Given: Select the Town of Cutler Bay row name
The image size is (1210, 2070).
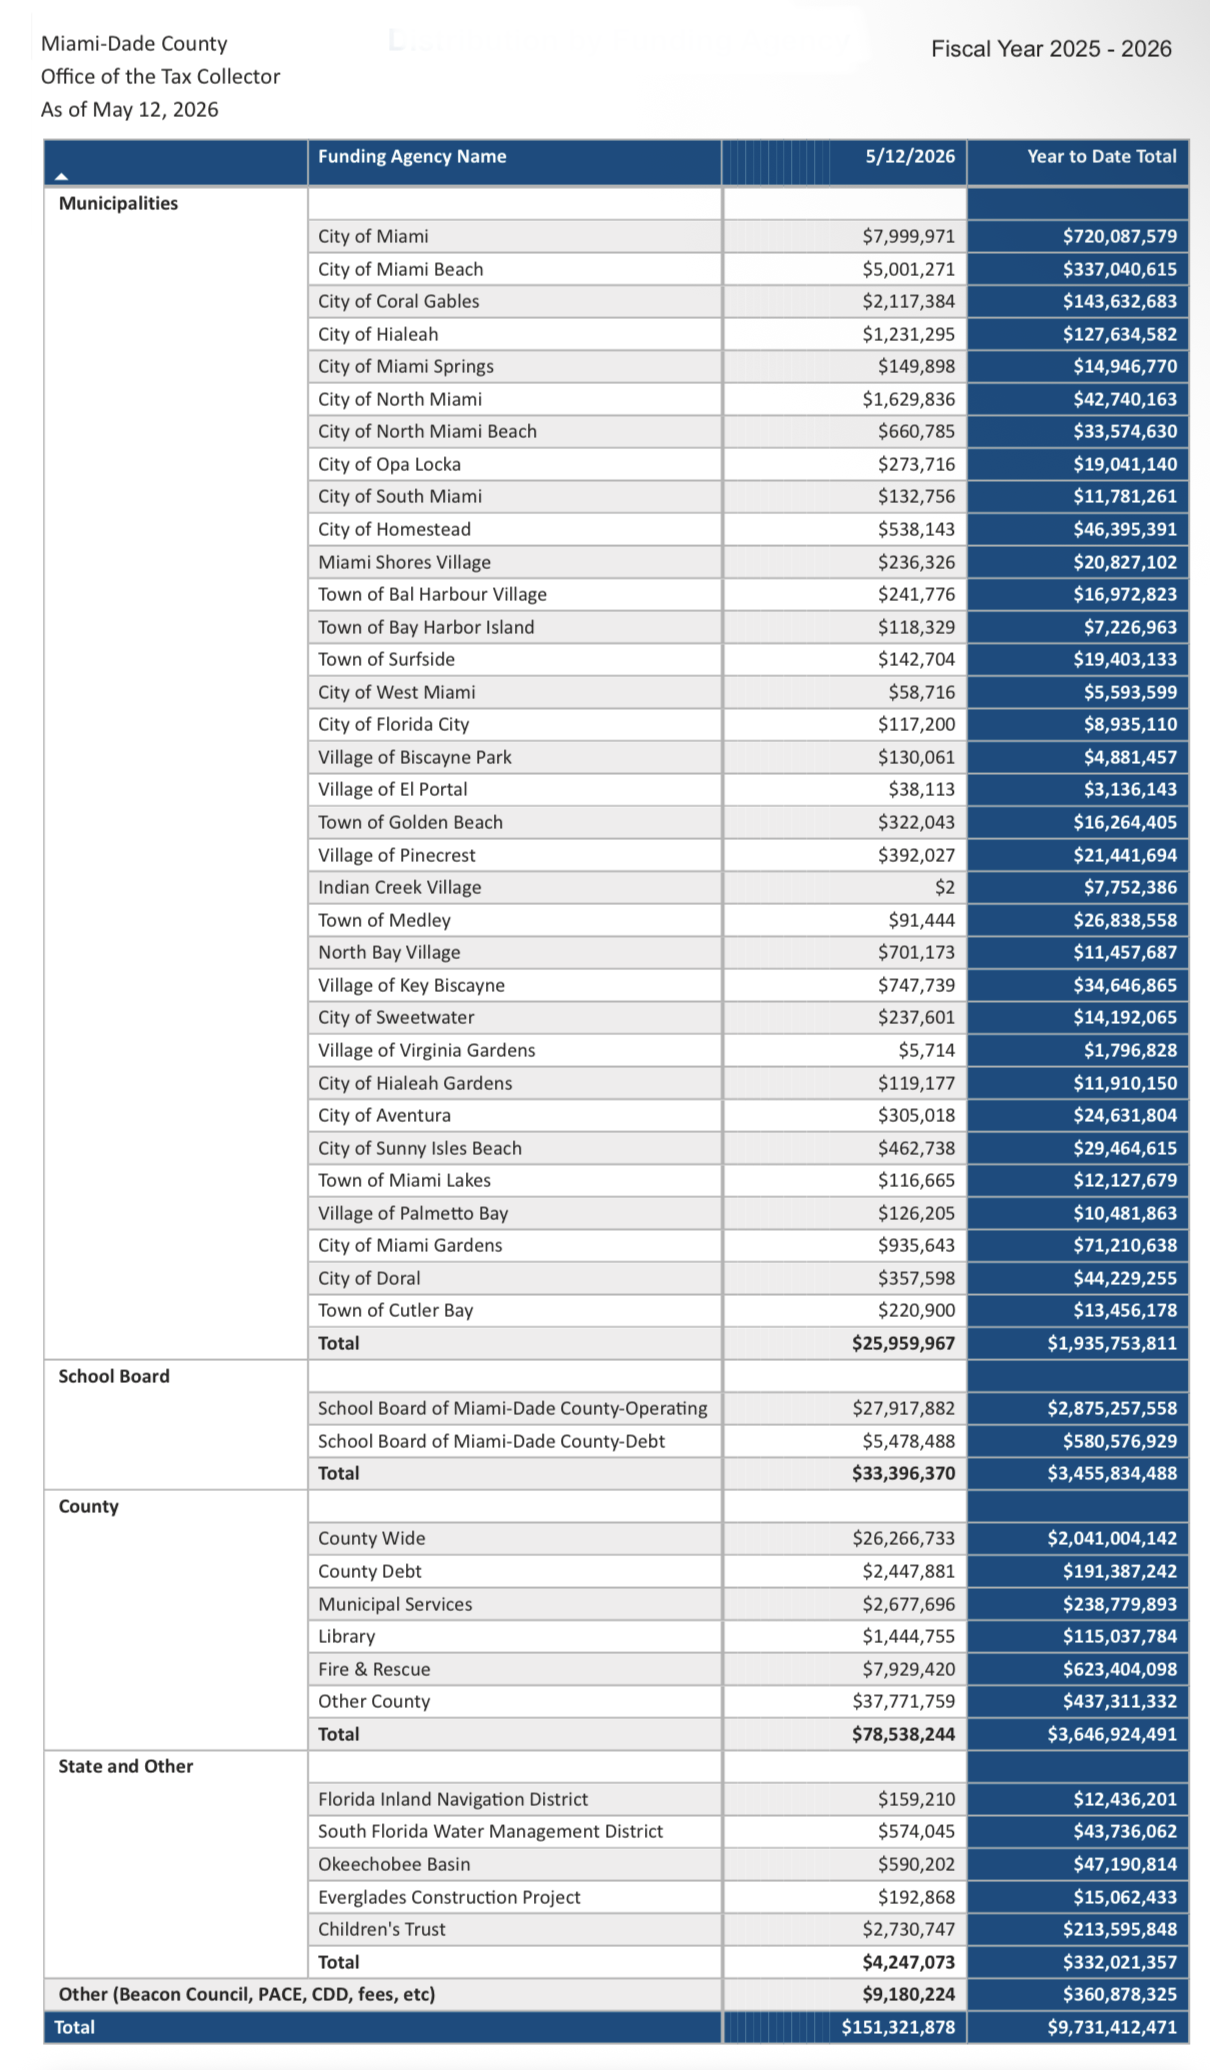Looking at the screenshot, I should coord(396,1310).
